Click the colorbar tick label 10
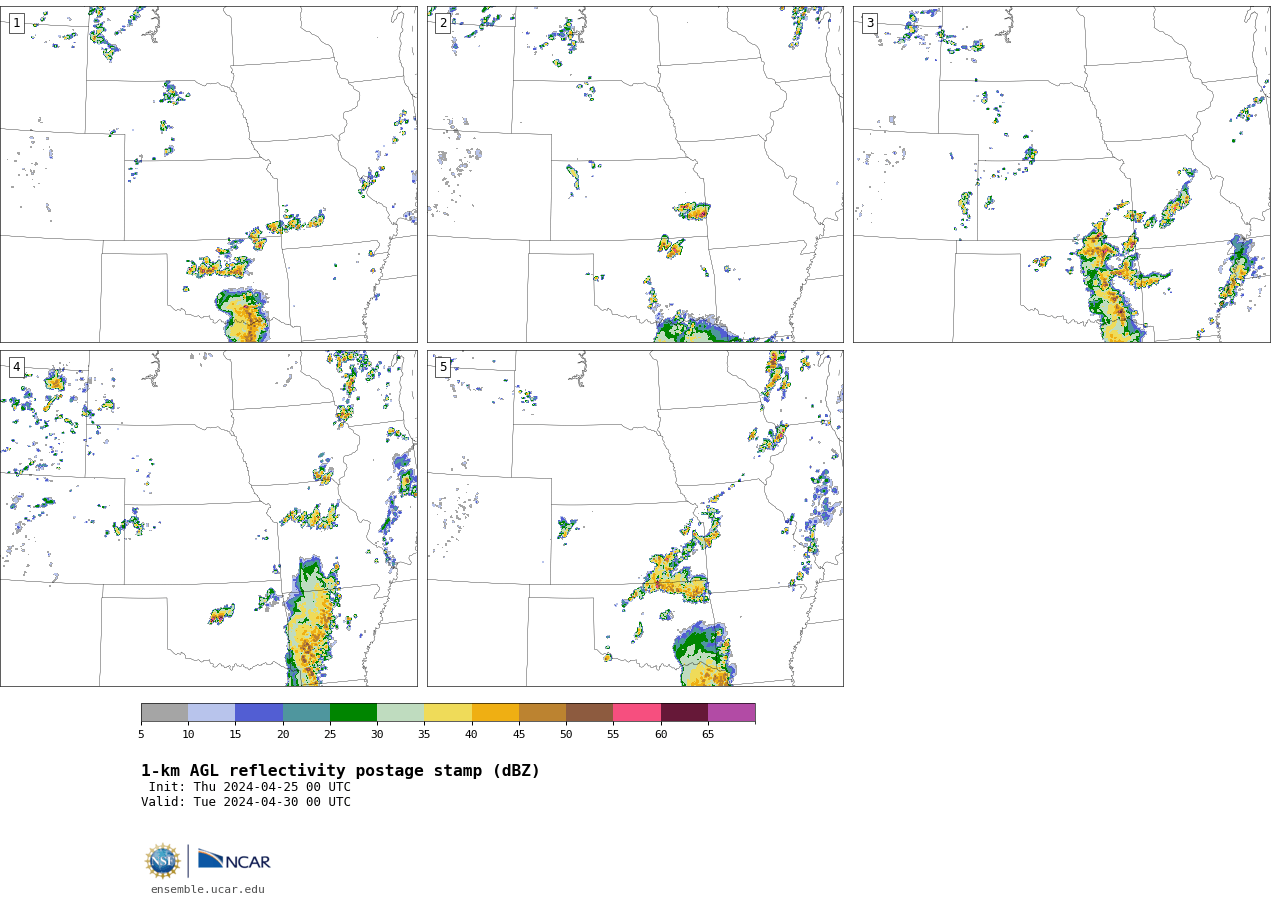The width and height of the screenshot is (1280, 901). [x=188, y=735]
